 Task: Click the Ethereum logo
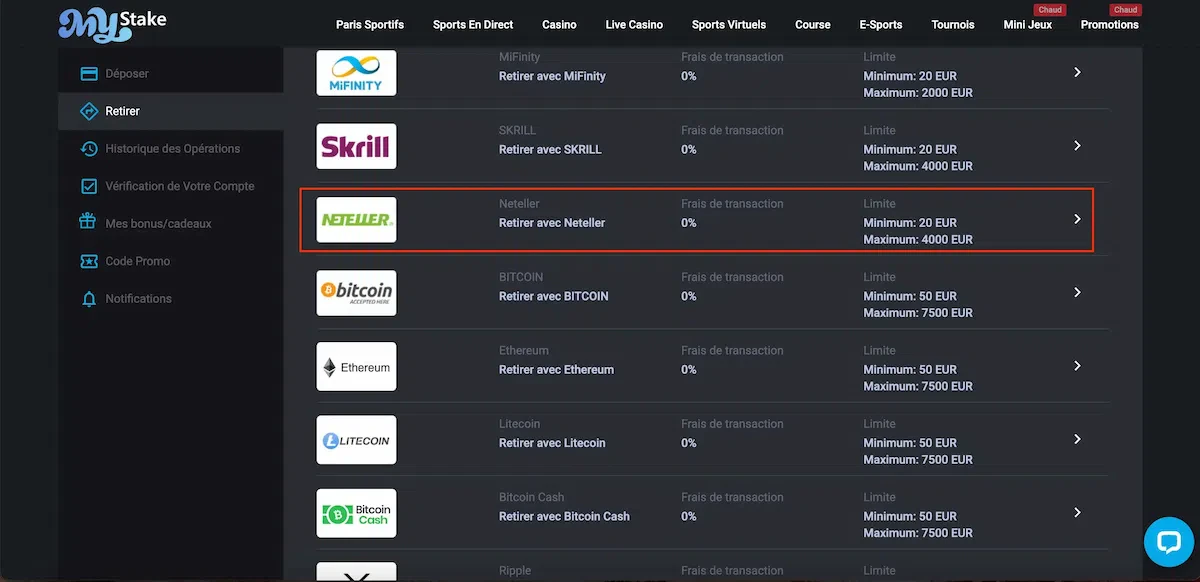[356, 367]
